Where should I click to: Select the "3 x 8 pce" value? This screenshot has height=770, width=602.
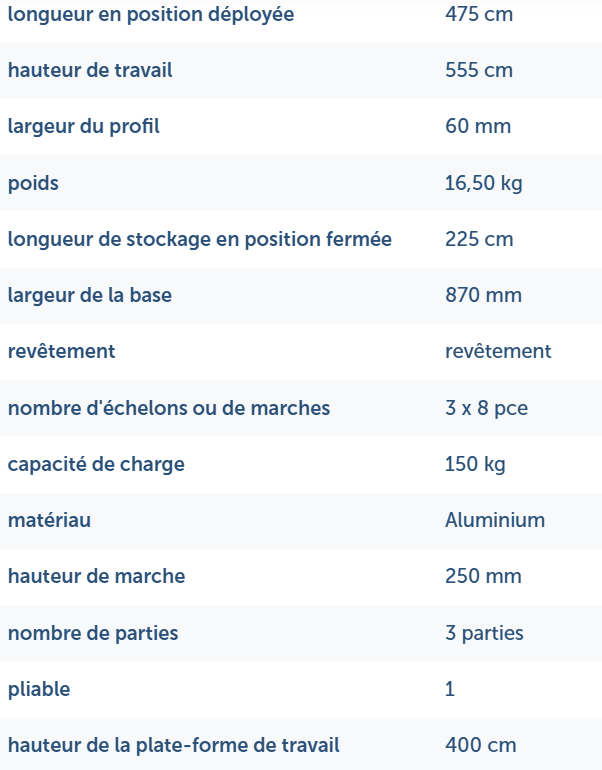pyautogui.click(x=487, y=408)
